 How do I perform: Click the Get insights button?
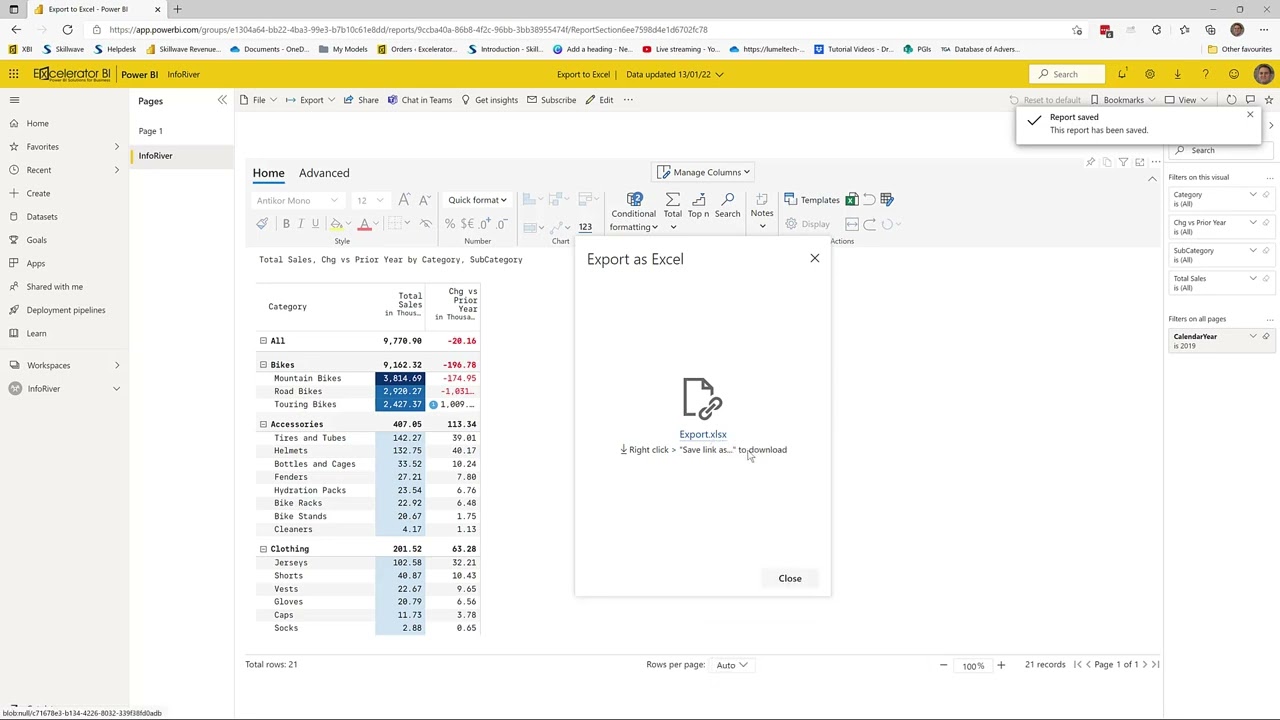pyautogui.click(x=489, y=100)
